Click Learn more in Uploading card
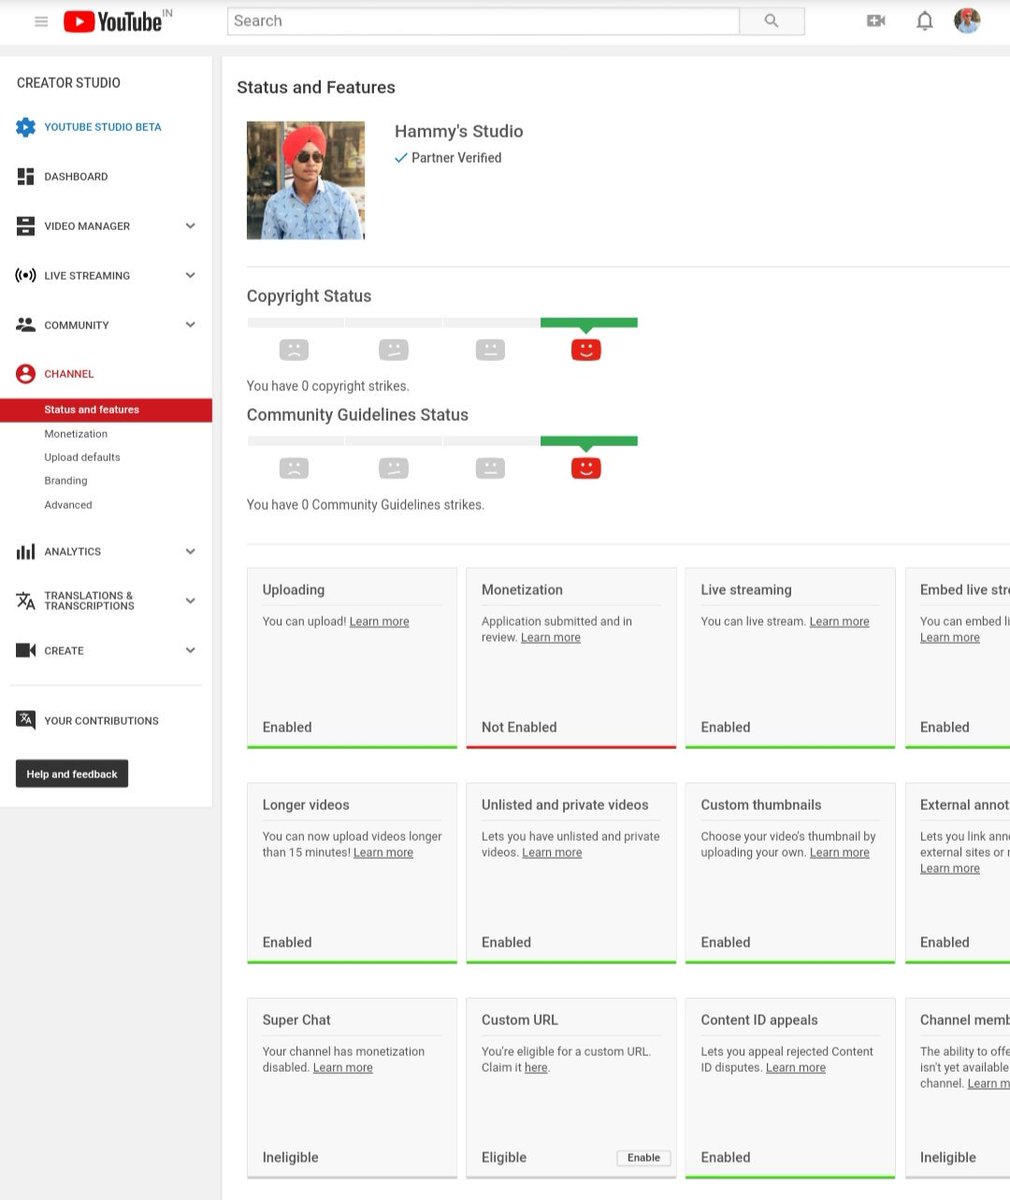The image size is (1010, 1200). [x=379, y=622]
